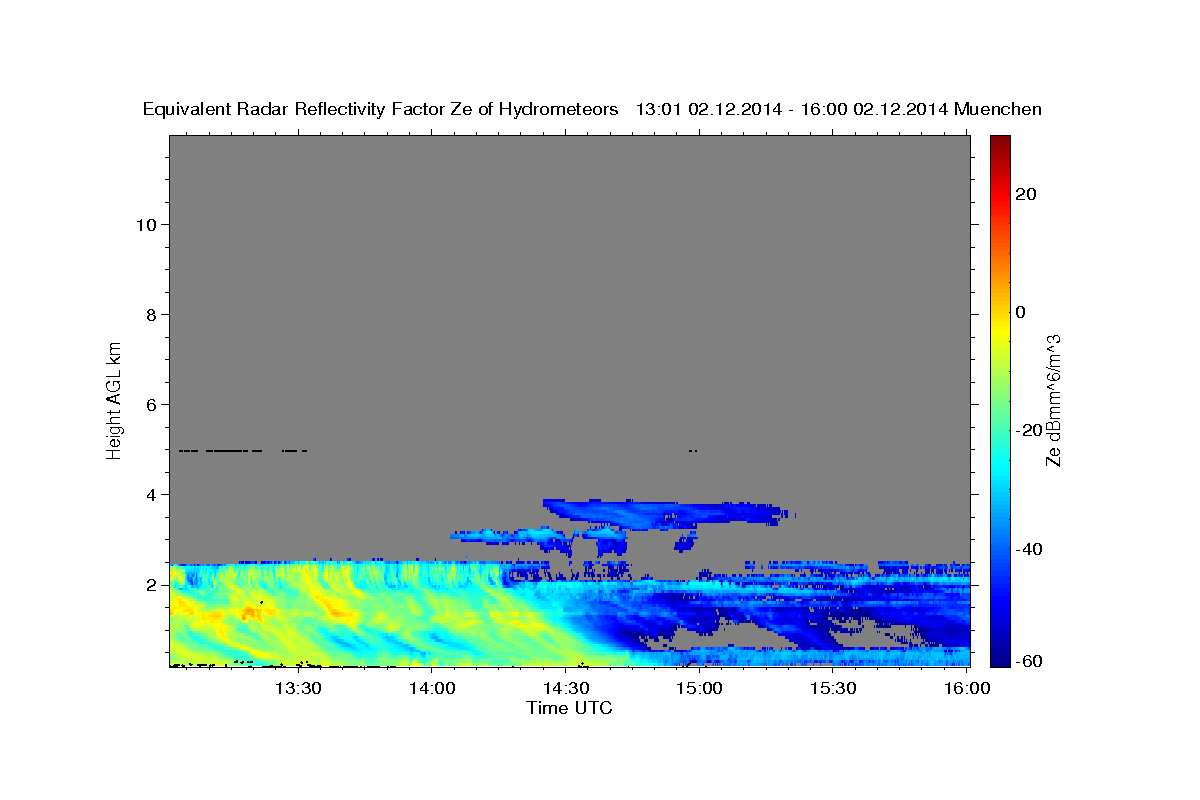Click the plot title 'Equivalent Radar Reflectivity Factor Ze of Hydrometeors'

coord(381,110)
